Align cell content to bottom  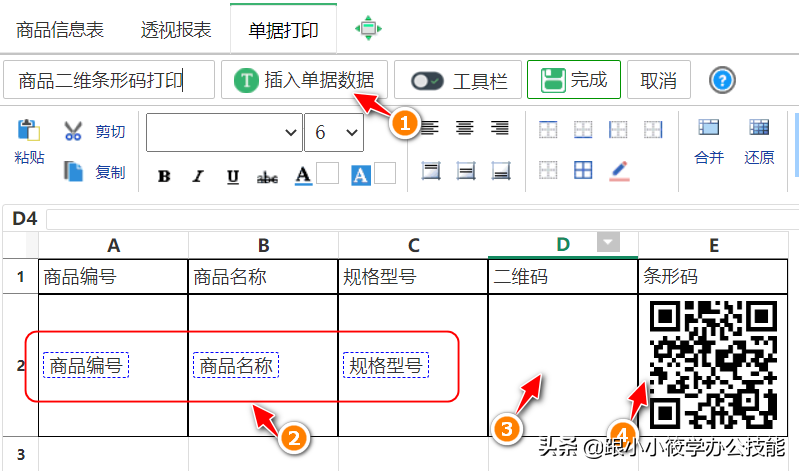click(x=501, y=170)
